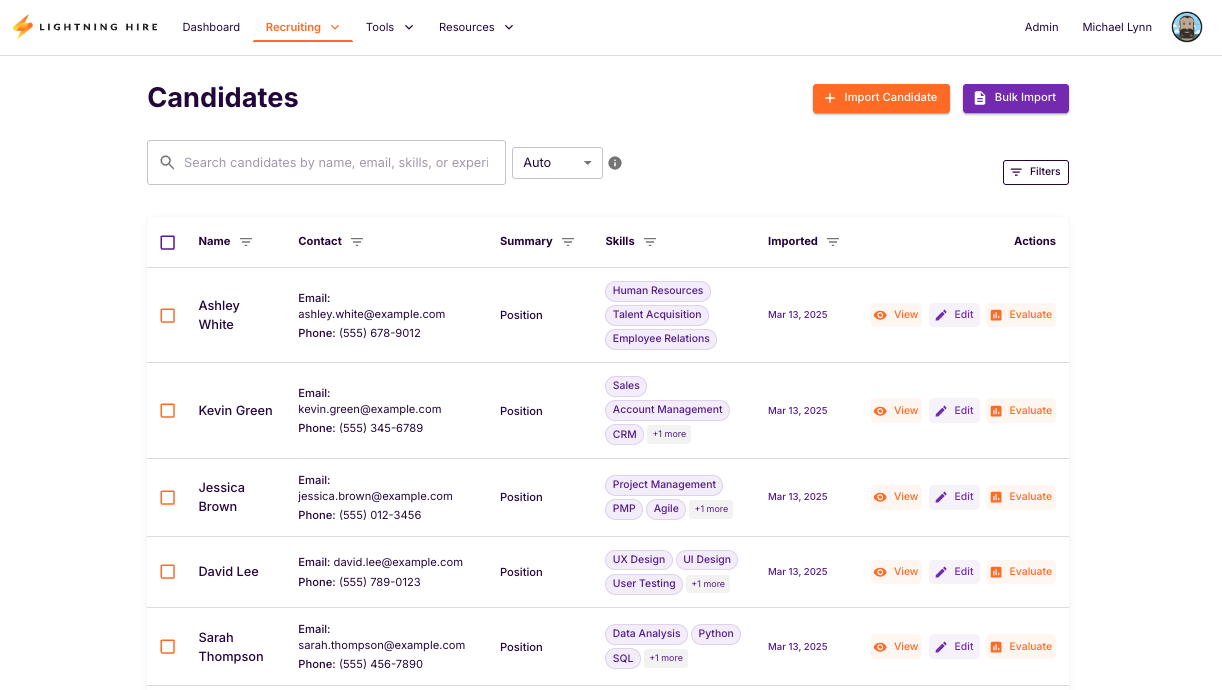Click the Import Candidate button

881,98
